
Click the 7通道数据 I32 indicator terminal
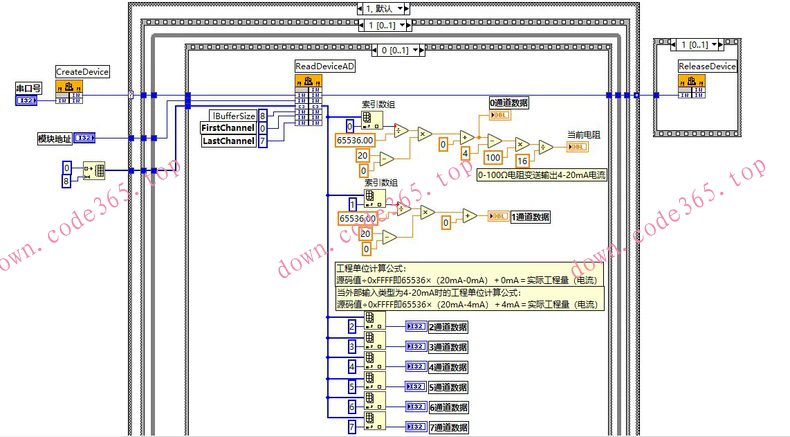pyautogui.click(x=415, y=428)
